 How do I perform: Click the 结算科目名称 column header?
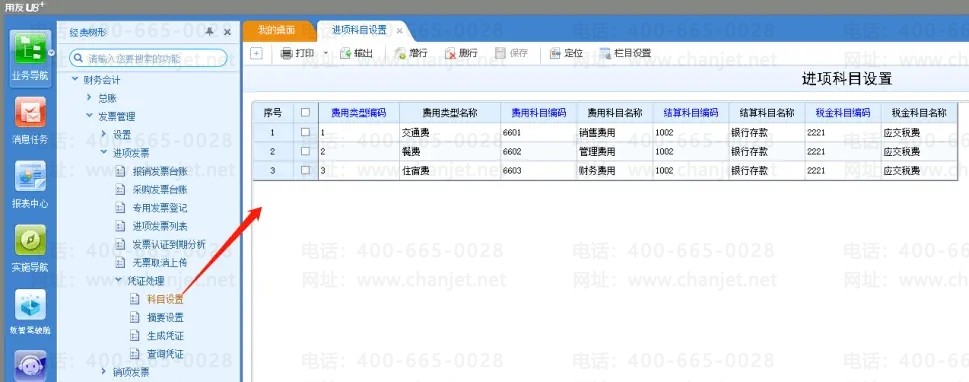(767, 112)
